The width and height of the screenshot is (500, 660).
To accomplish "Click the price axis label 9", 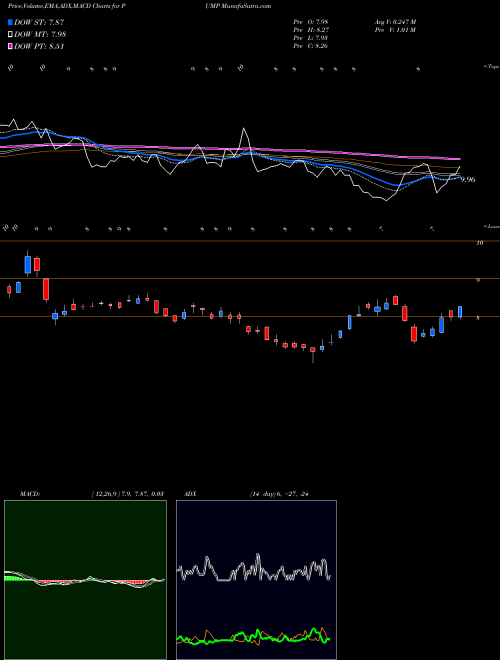I will click(x=478, y=280).
